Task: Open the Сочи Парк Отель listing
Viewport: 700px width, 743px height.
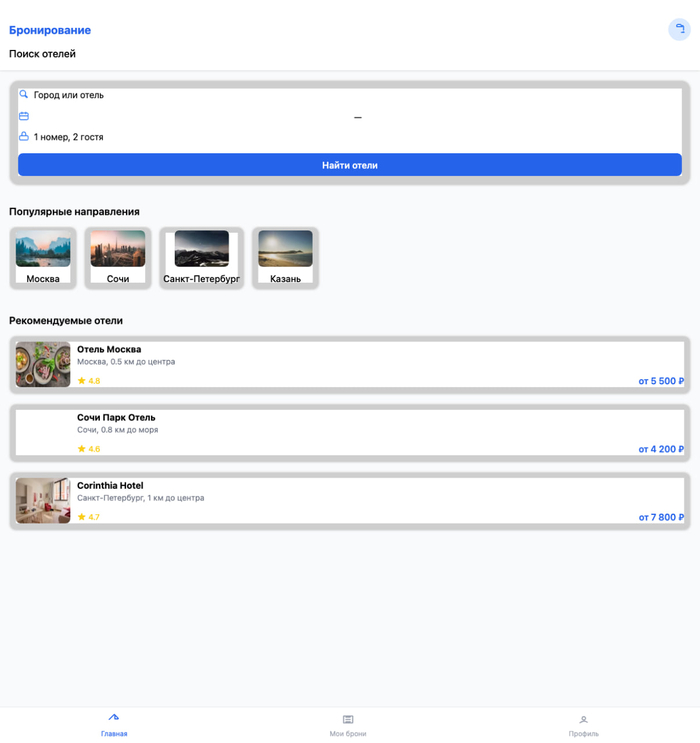Action: point(350,433)
